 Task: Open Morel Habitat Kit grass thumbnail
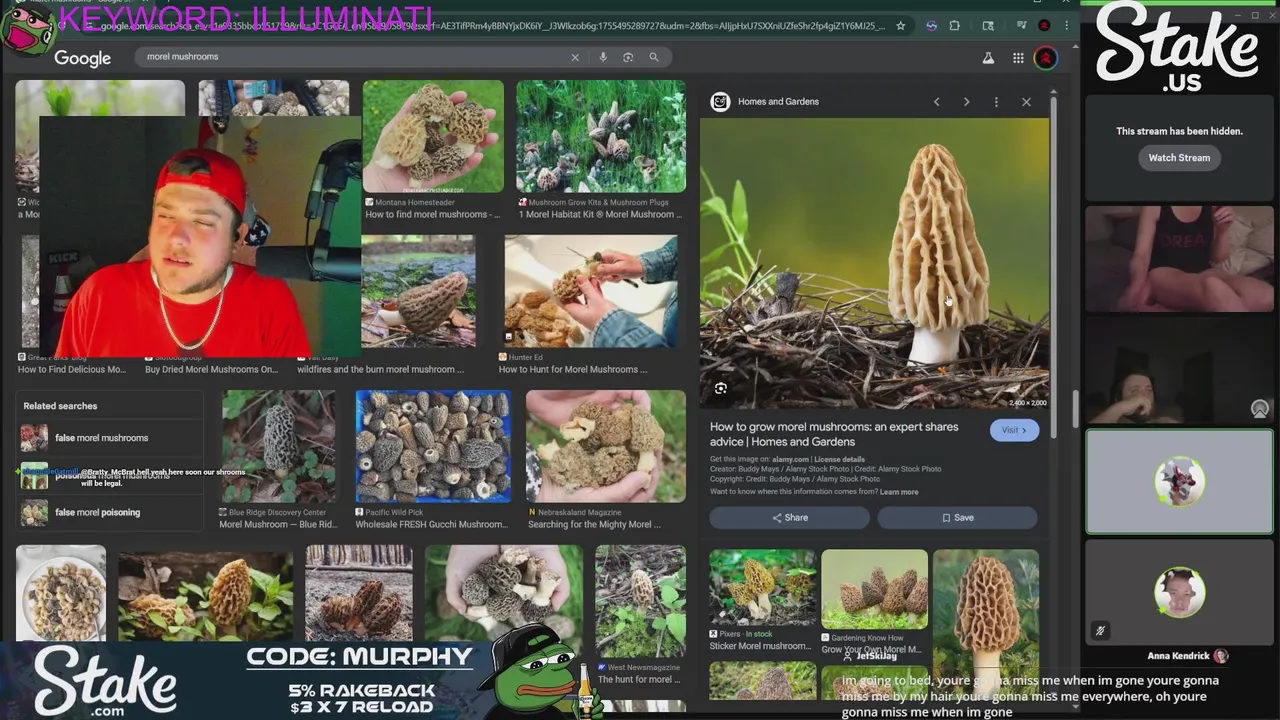point(601,137)
